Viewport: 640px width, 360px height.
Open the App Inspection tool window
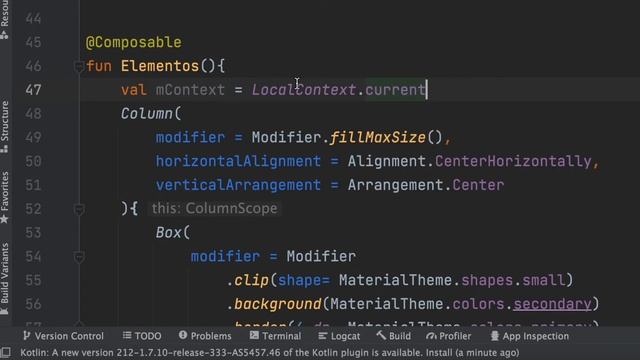tap(530, 336)
